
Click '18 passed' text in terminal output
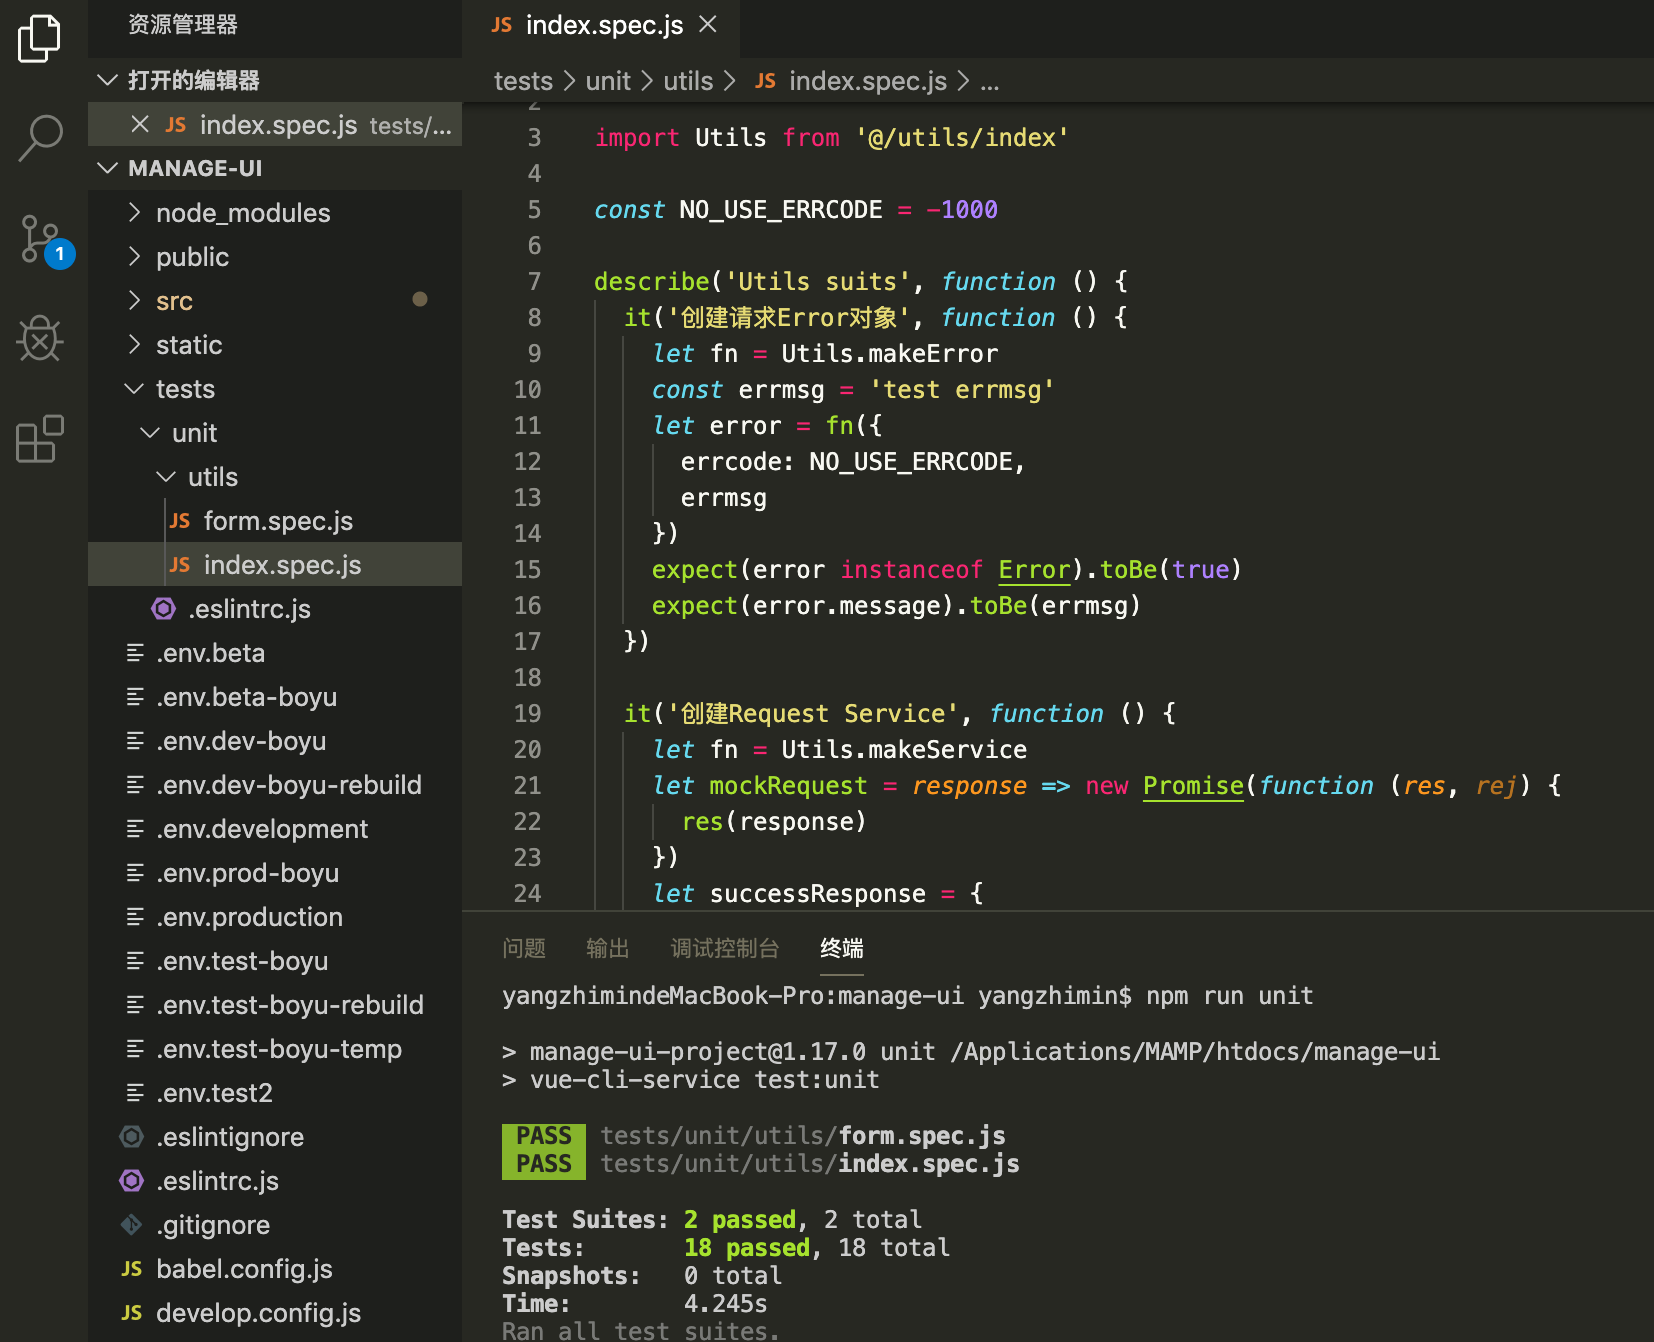click(x=747, y=1248)
